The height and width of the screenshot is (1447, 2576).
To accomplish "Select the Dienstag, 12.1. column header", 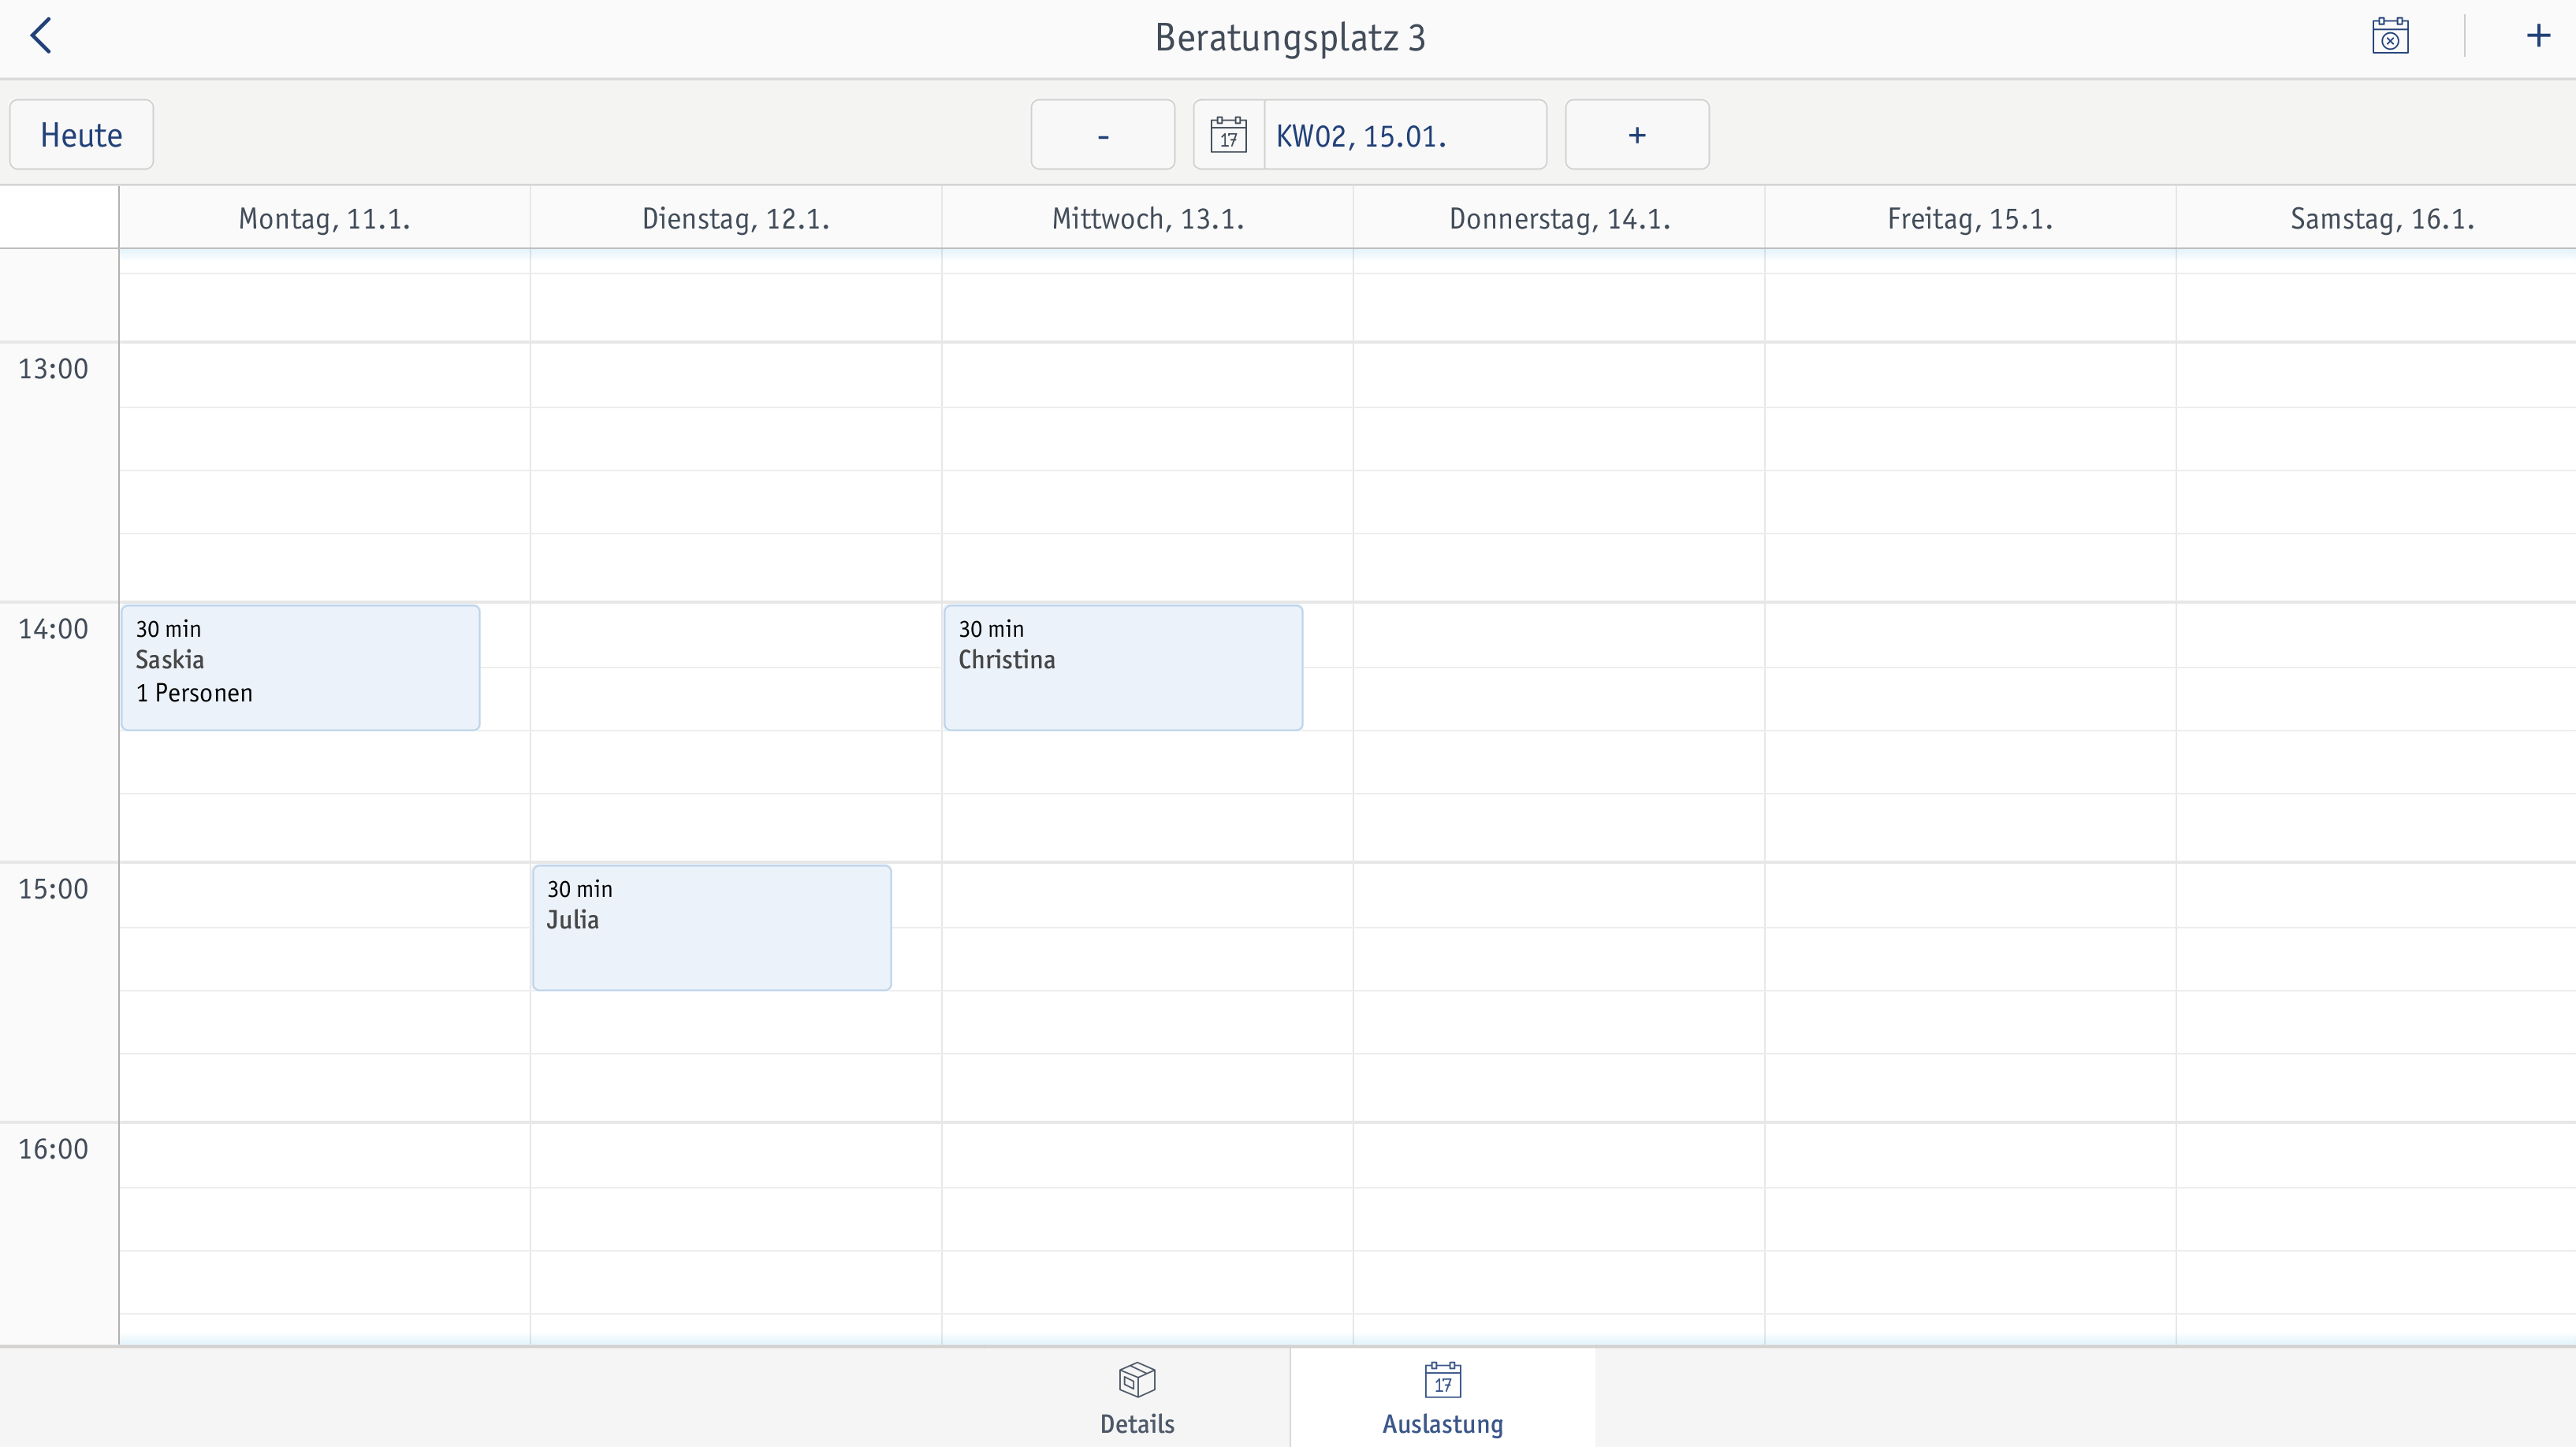I will [x=736, y=218].
